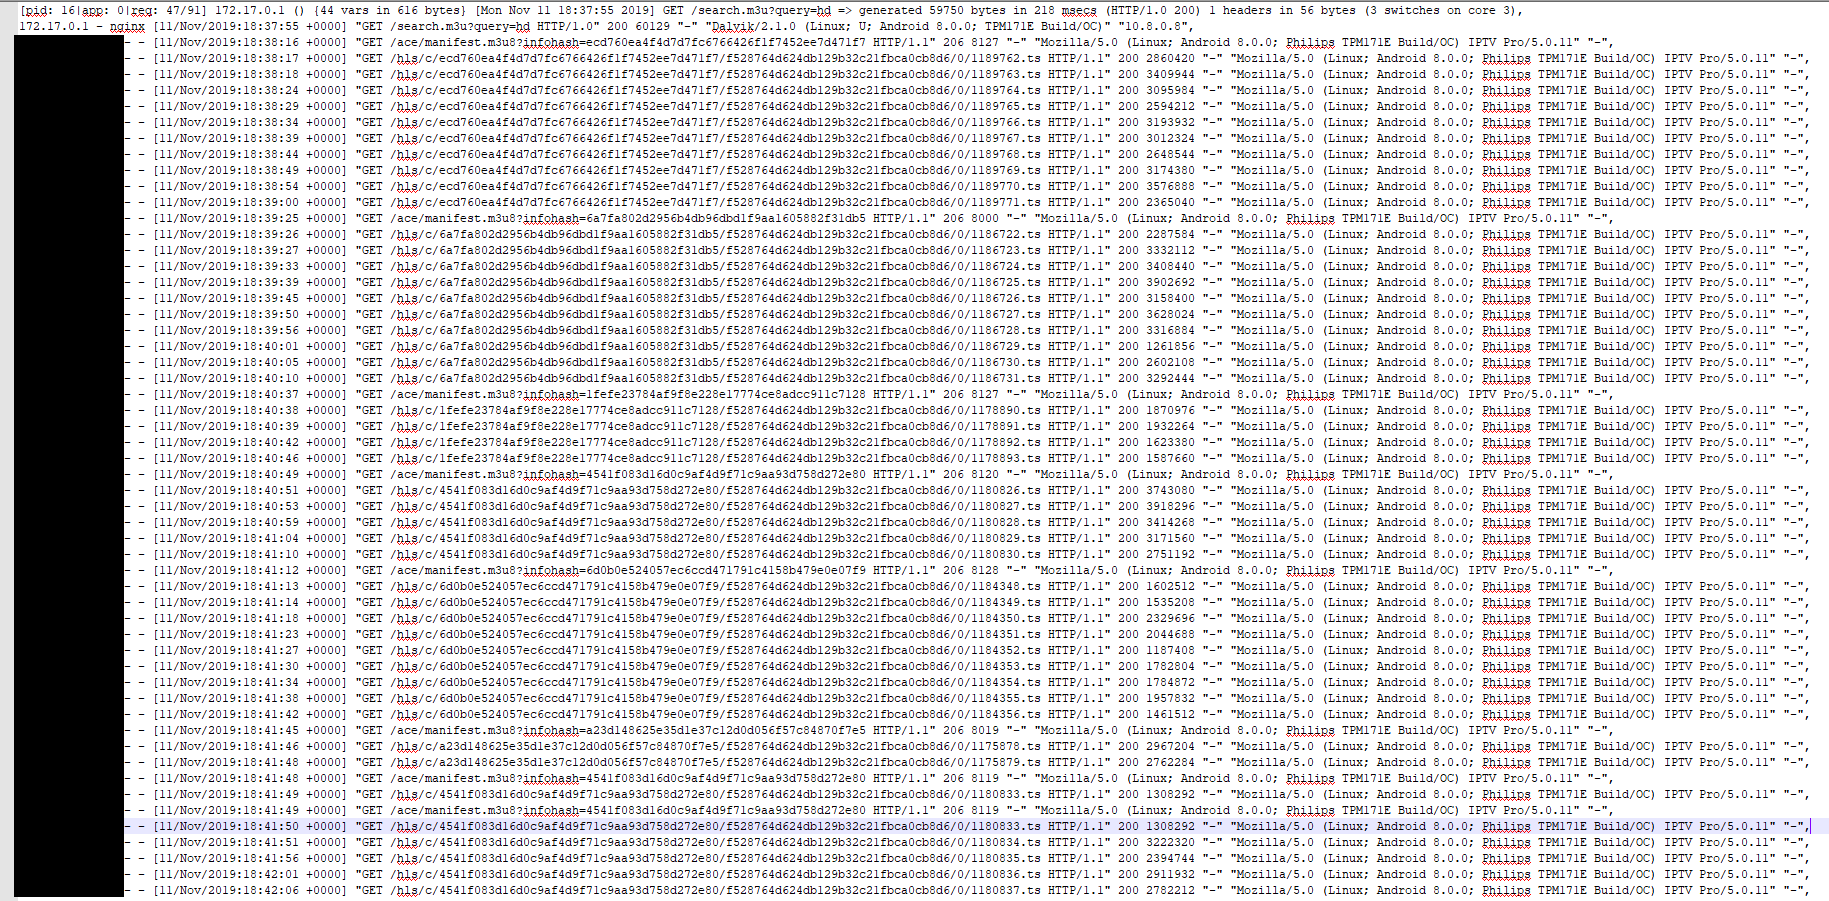Click segment filename 1184350.ts
Viewport: 1829px width, 901px height.
[1005, 618]
